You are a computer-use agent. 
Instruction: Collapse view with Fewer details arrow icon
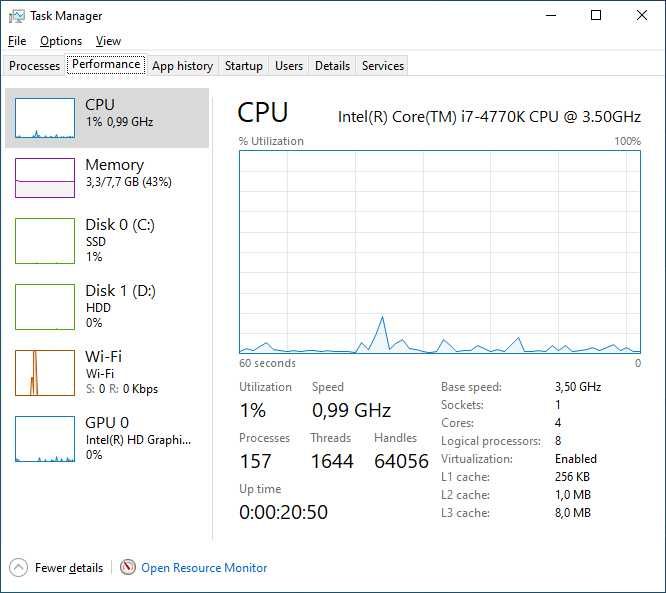tap(18, 567)
